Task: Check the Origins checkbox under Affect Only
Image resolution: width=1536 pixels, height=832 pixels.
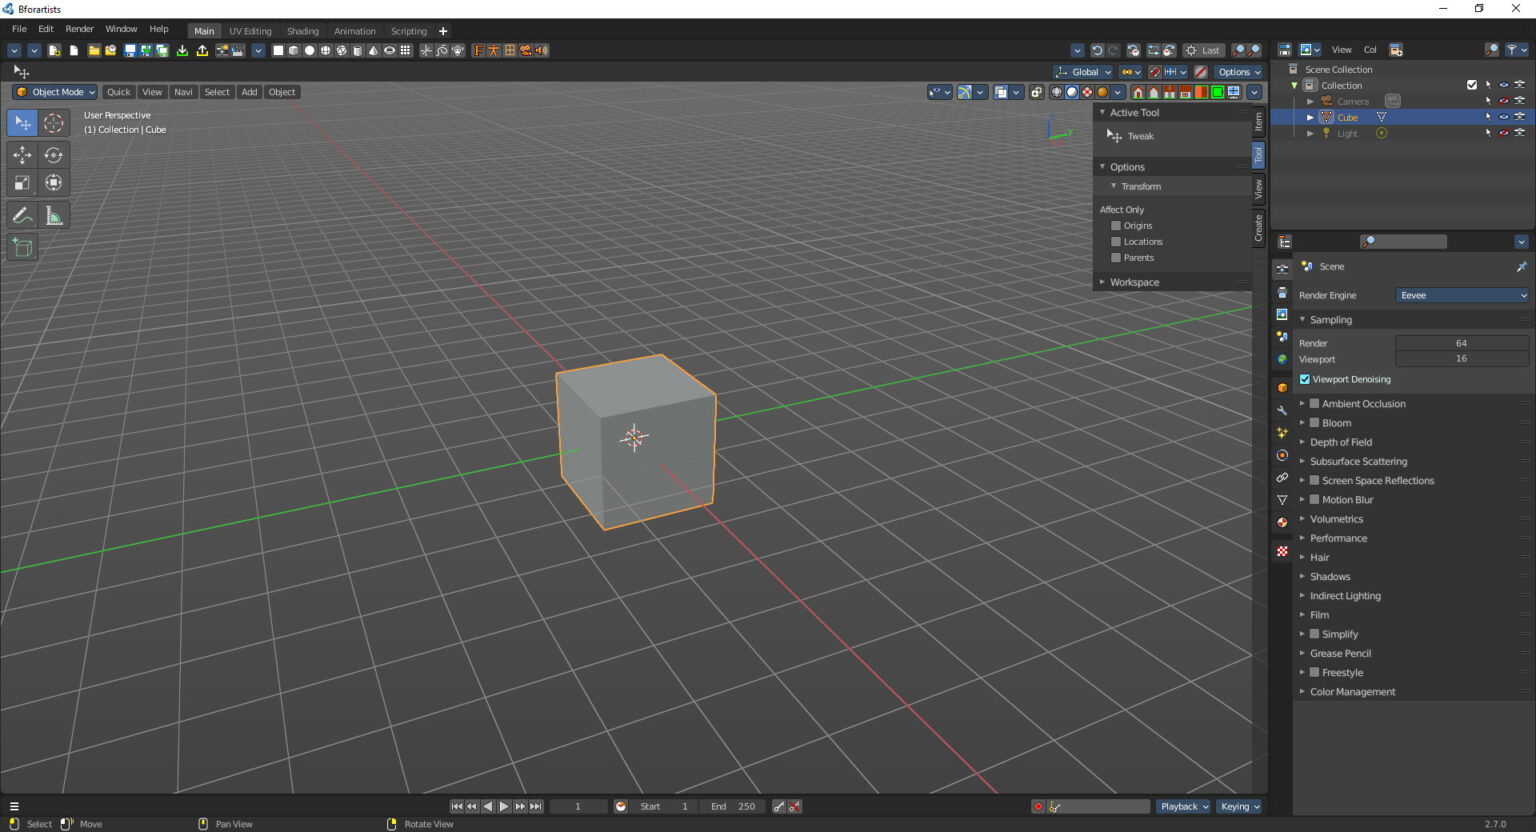Action: click(x=1116, y=225)
